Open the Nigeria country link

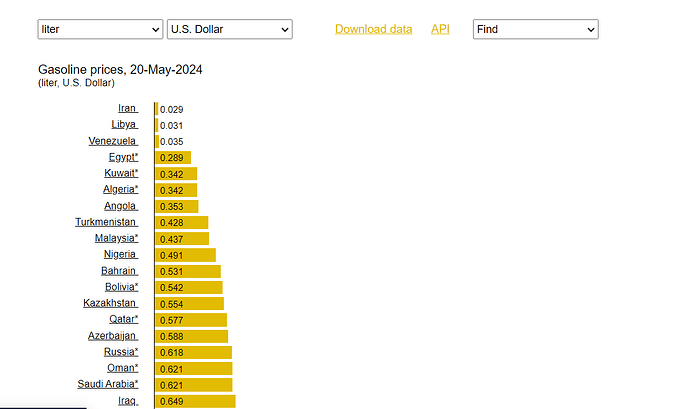[x=120, y=254]
